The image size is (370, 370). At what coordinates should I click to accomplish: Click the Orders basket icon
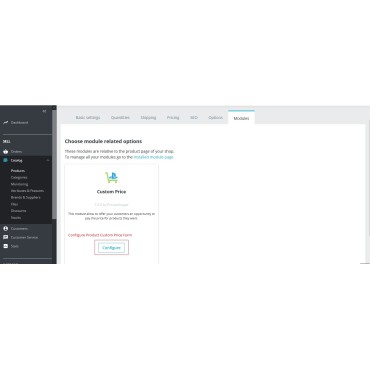click(x=5, y=152)
